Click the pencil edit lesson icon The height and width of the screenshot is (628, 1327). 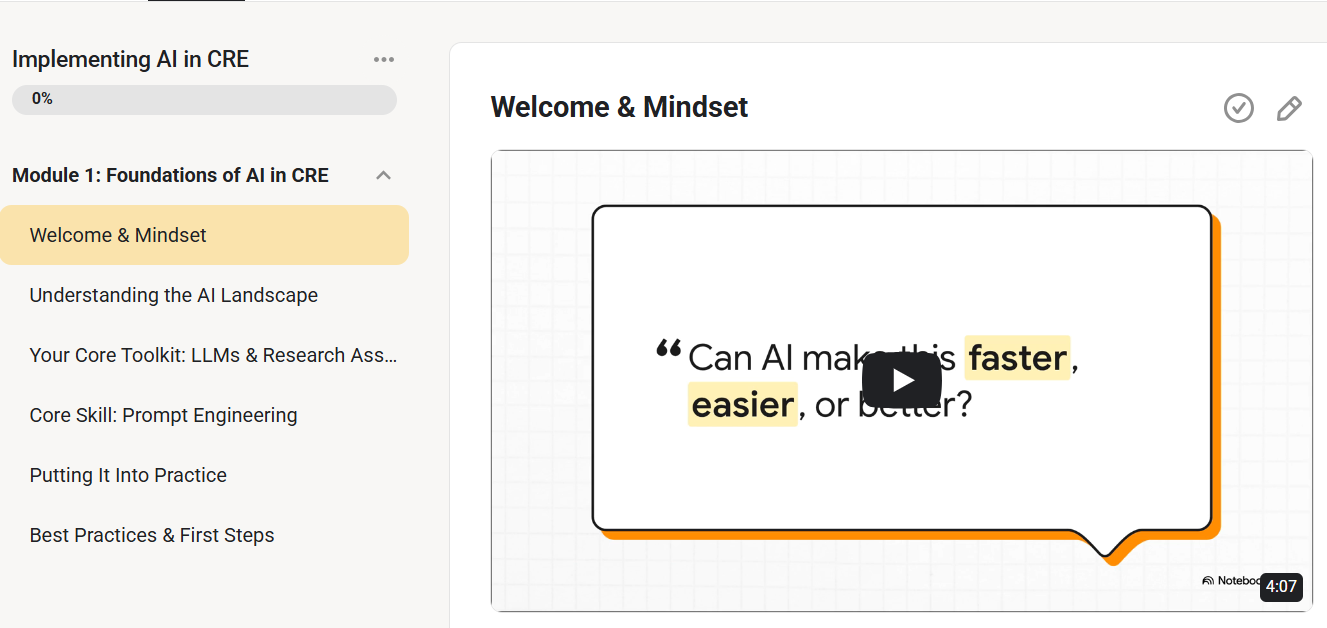[x=1289, y=108]
